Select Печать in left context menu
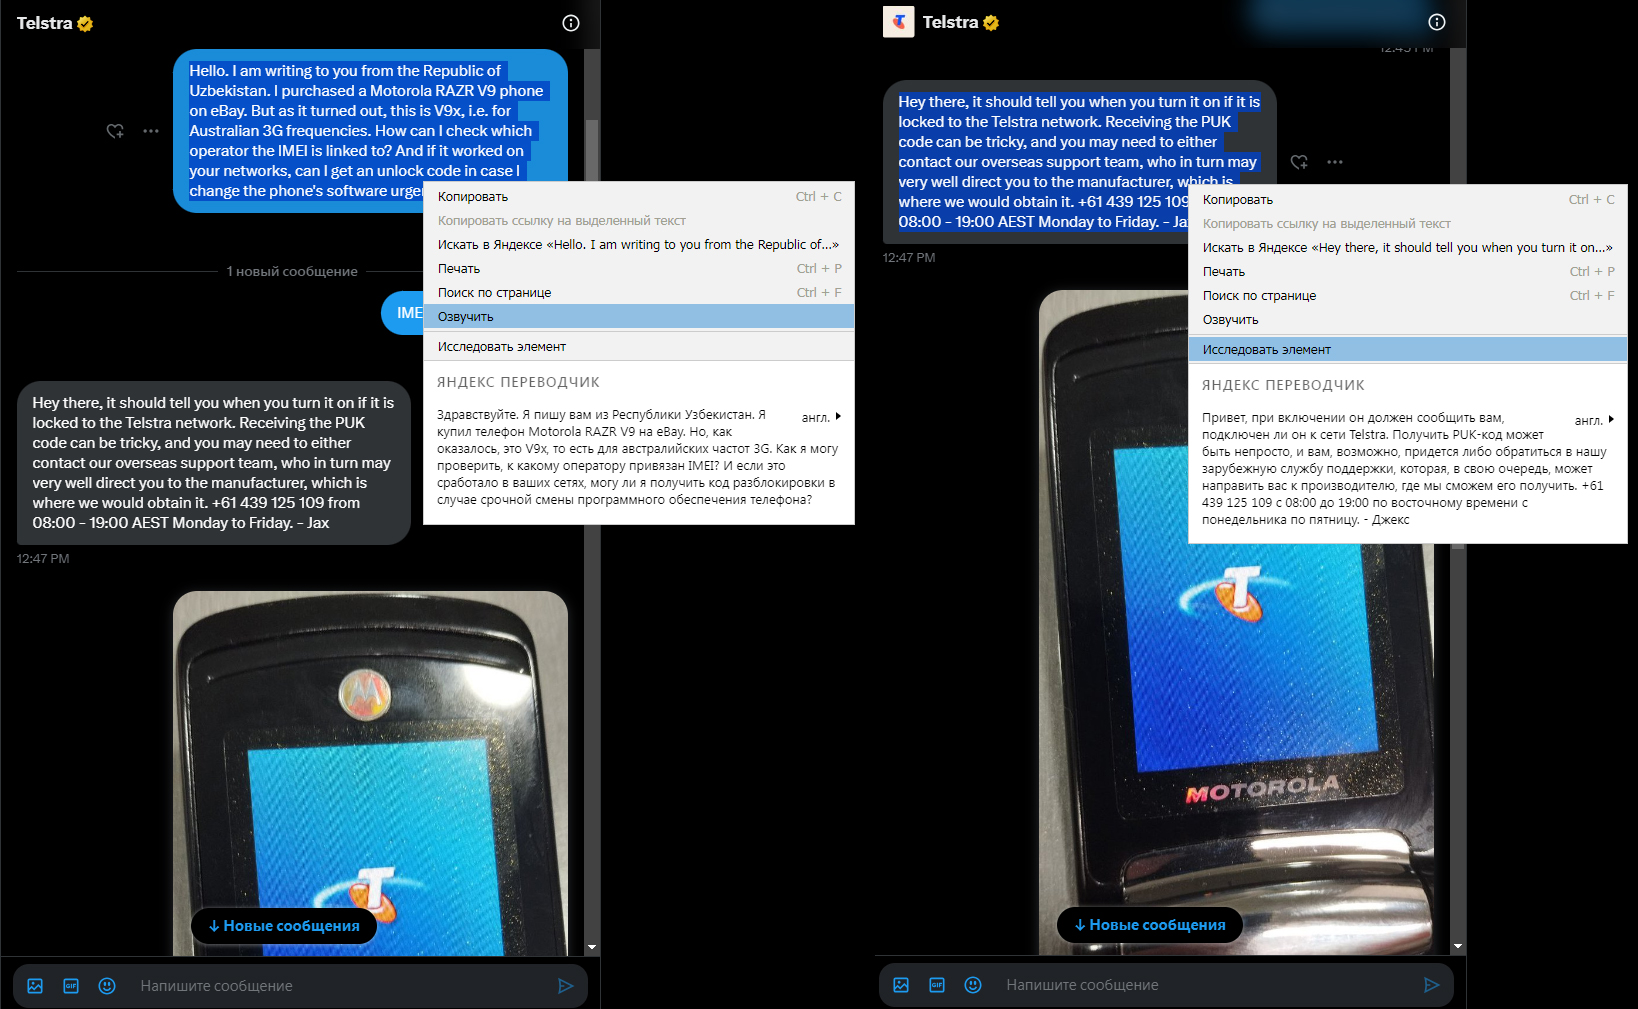1638x1009 pixels. (639, 269)
